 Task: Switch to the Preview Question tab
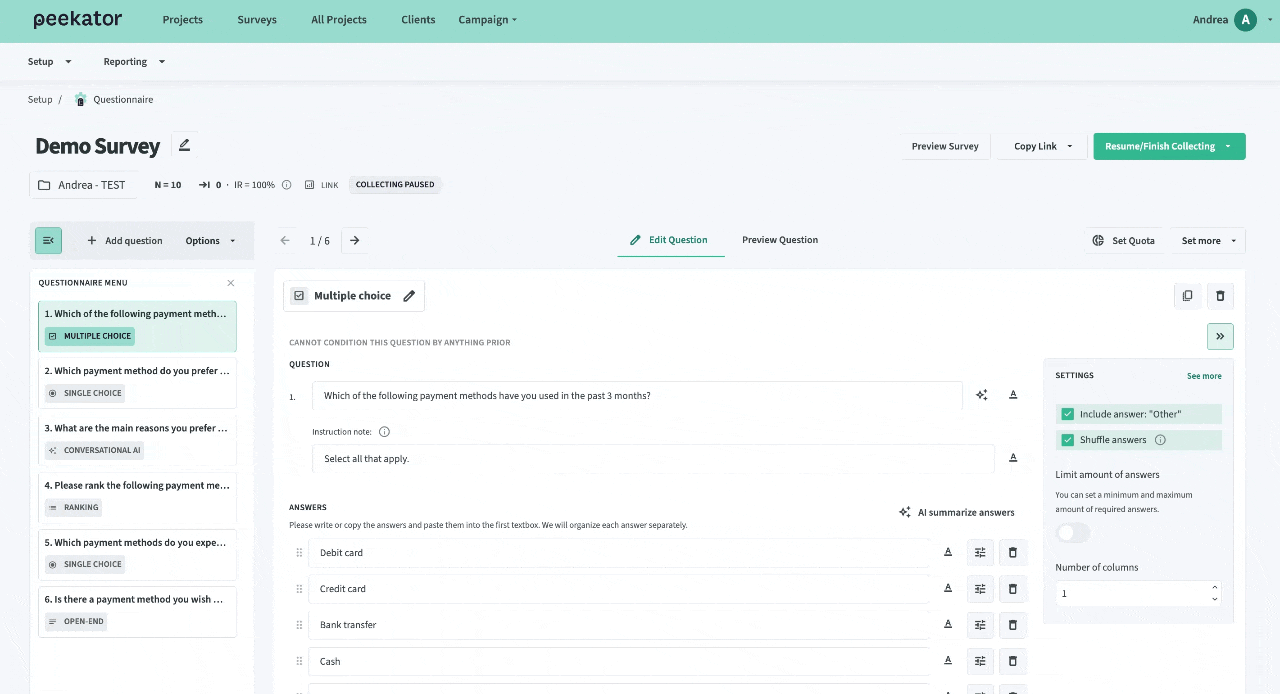point(779,240)
